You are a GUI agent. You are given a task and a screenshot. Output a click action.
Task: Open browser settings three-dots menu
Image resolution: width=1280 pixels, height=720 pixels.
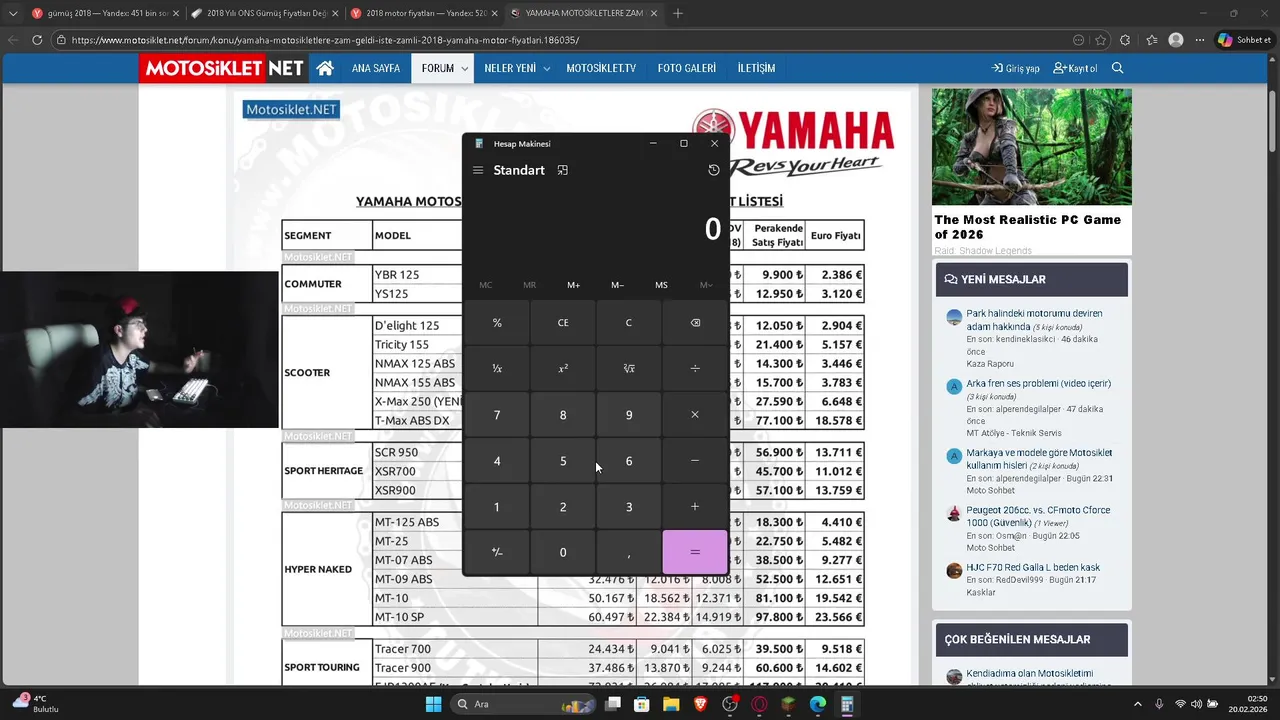tap(1200, 40)
